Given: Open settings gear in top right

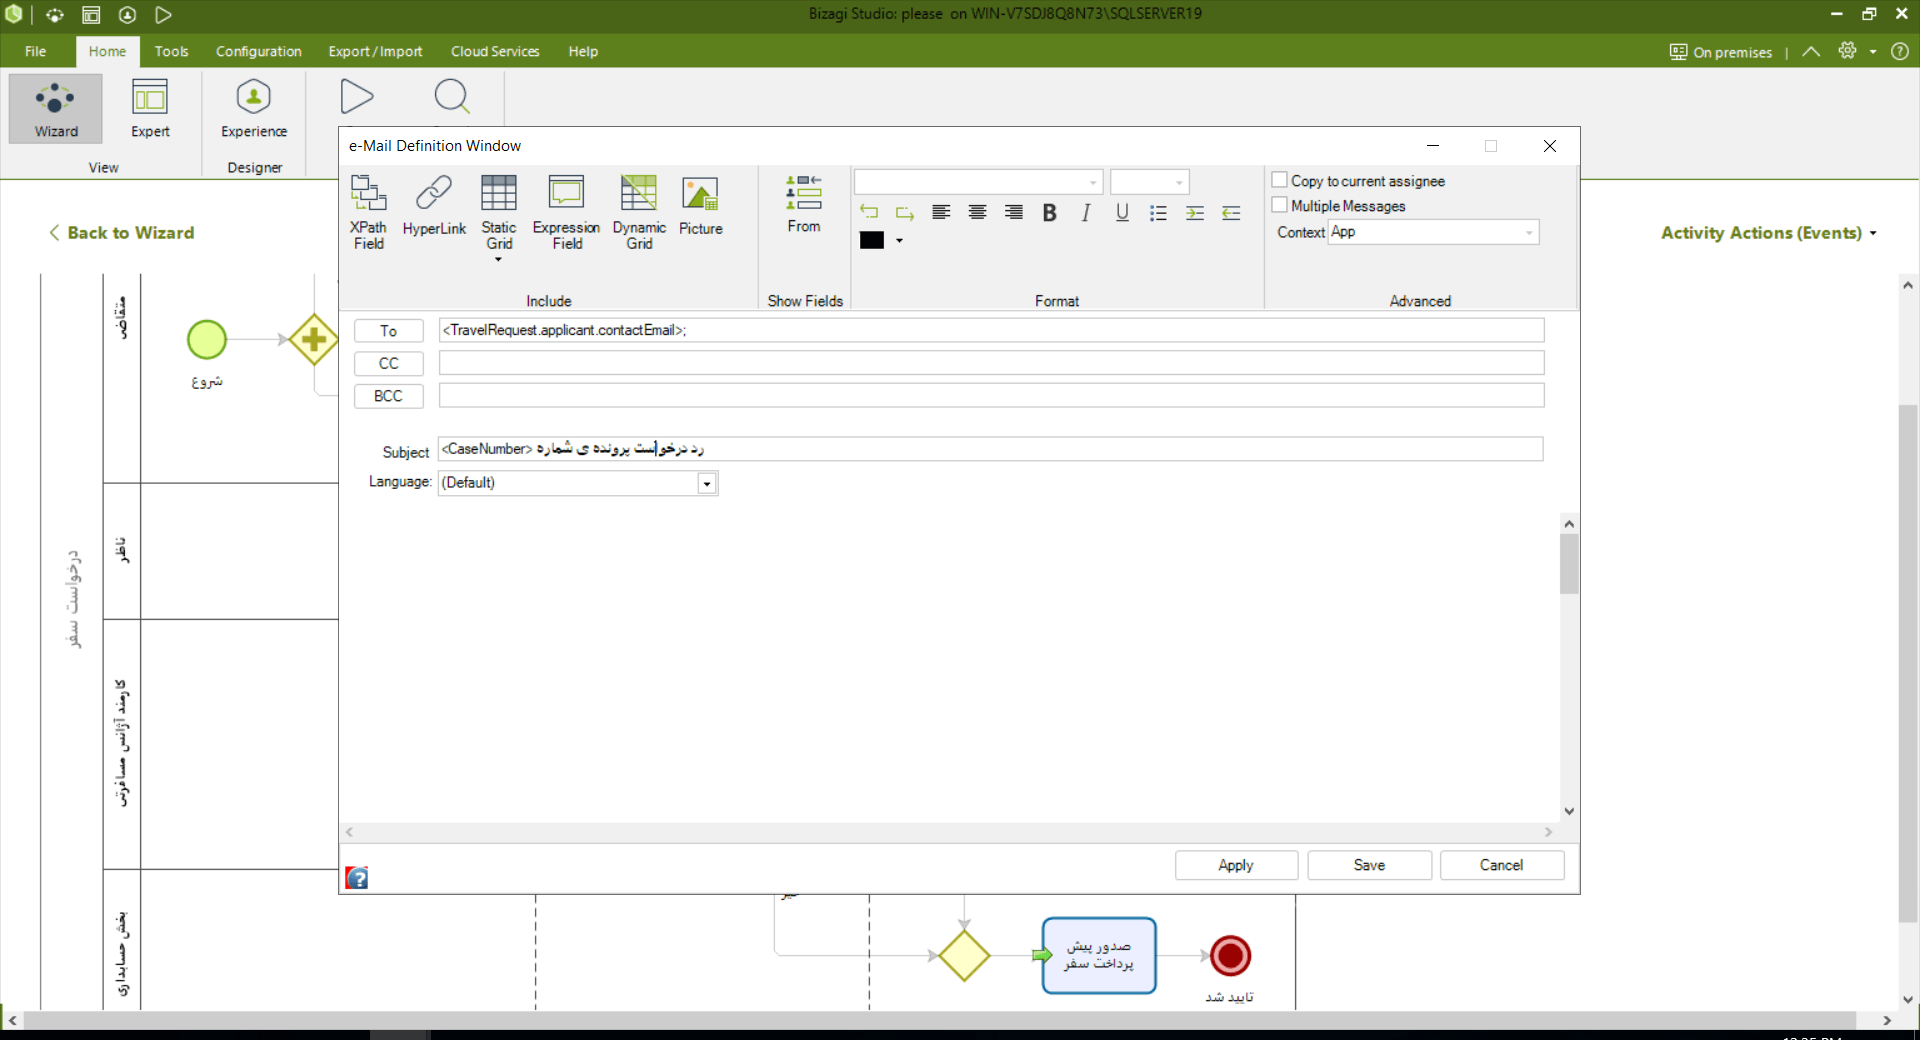Looking at the screenshot, I should pyautogui.click(x=1847, y=51).
